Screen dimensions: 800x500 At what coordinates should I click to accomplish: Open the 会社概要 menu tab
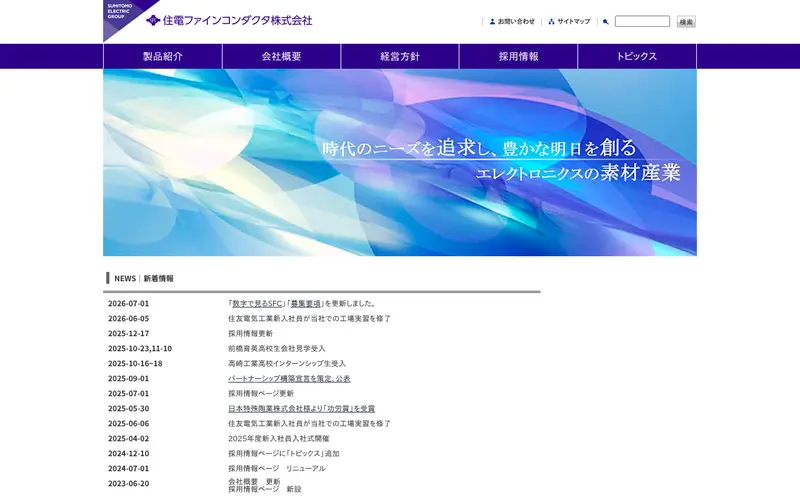[281, 56]
